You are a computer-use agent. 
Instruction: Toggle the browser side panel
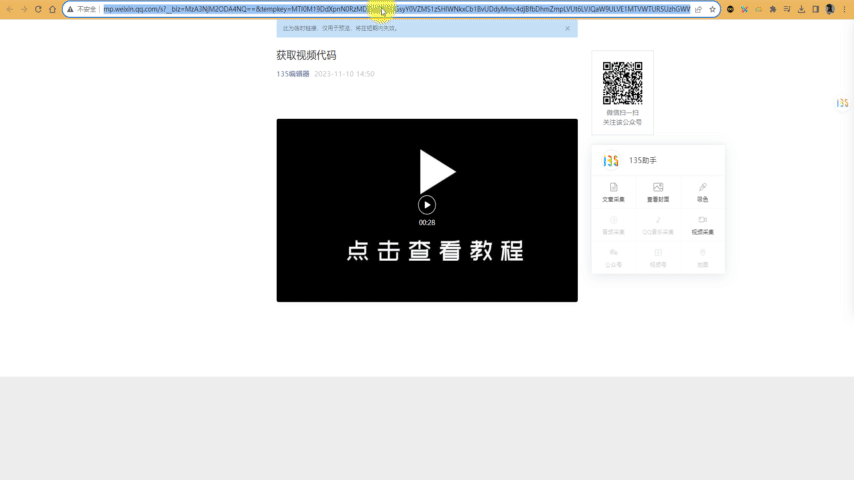pyautogui.click(x=815, y=9)
